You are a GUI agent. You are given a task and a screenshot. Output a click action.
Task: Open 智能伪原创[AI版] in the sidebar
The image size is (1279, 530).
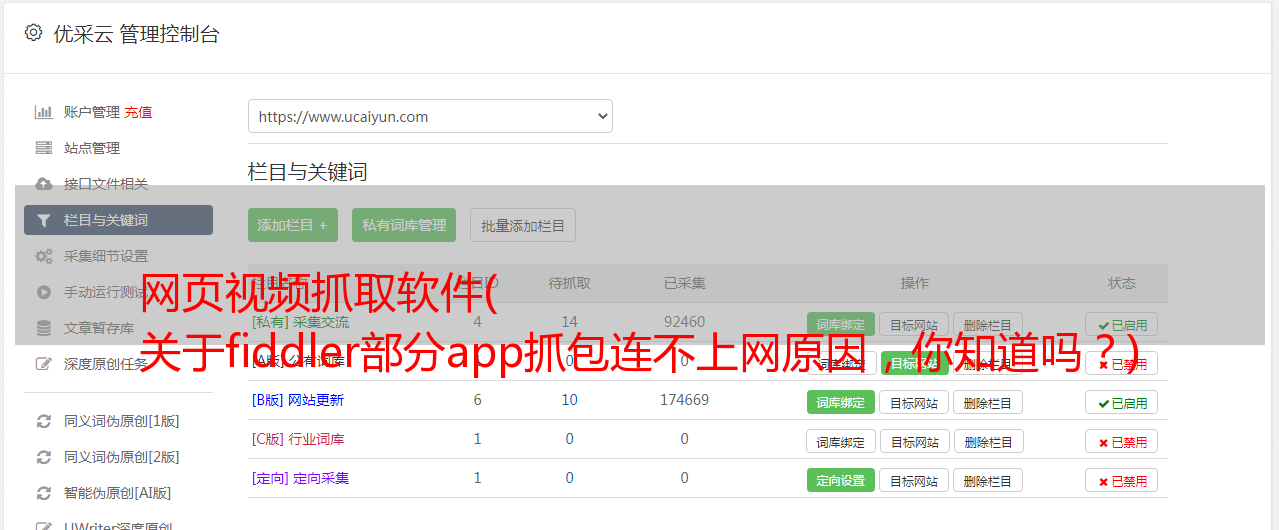click(x=118, y=493)
